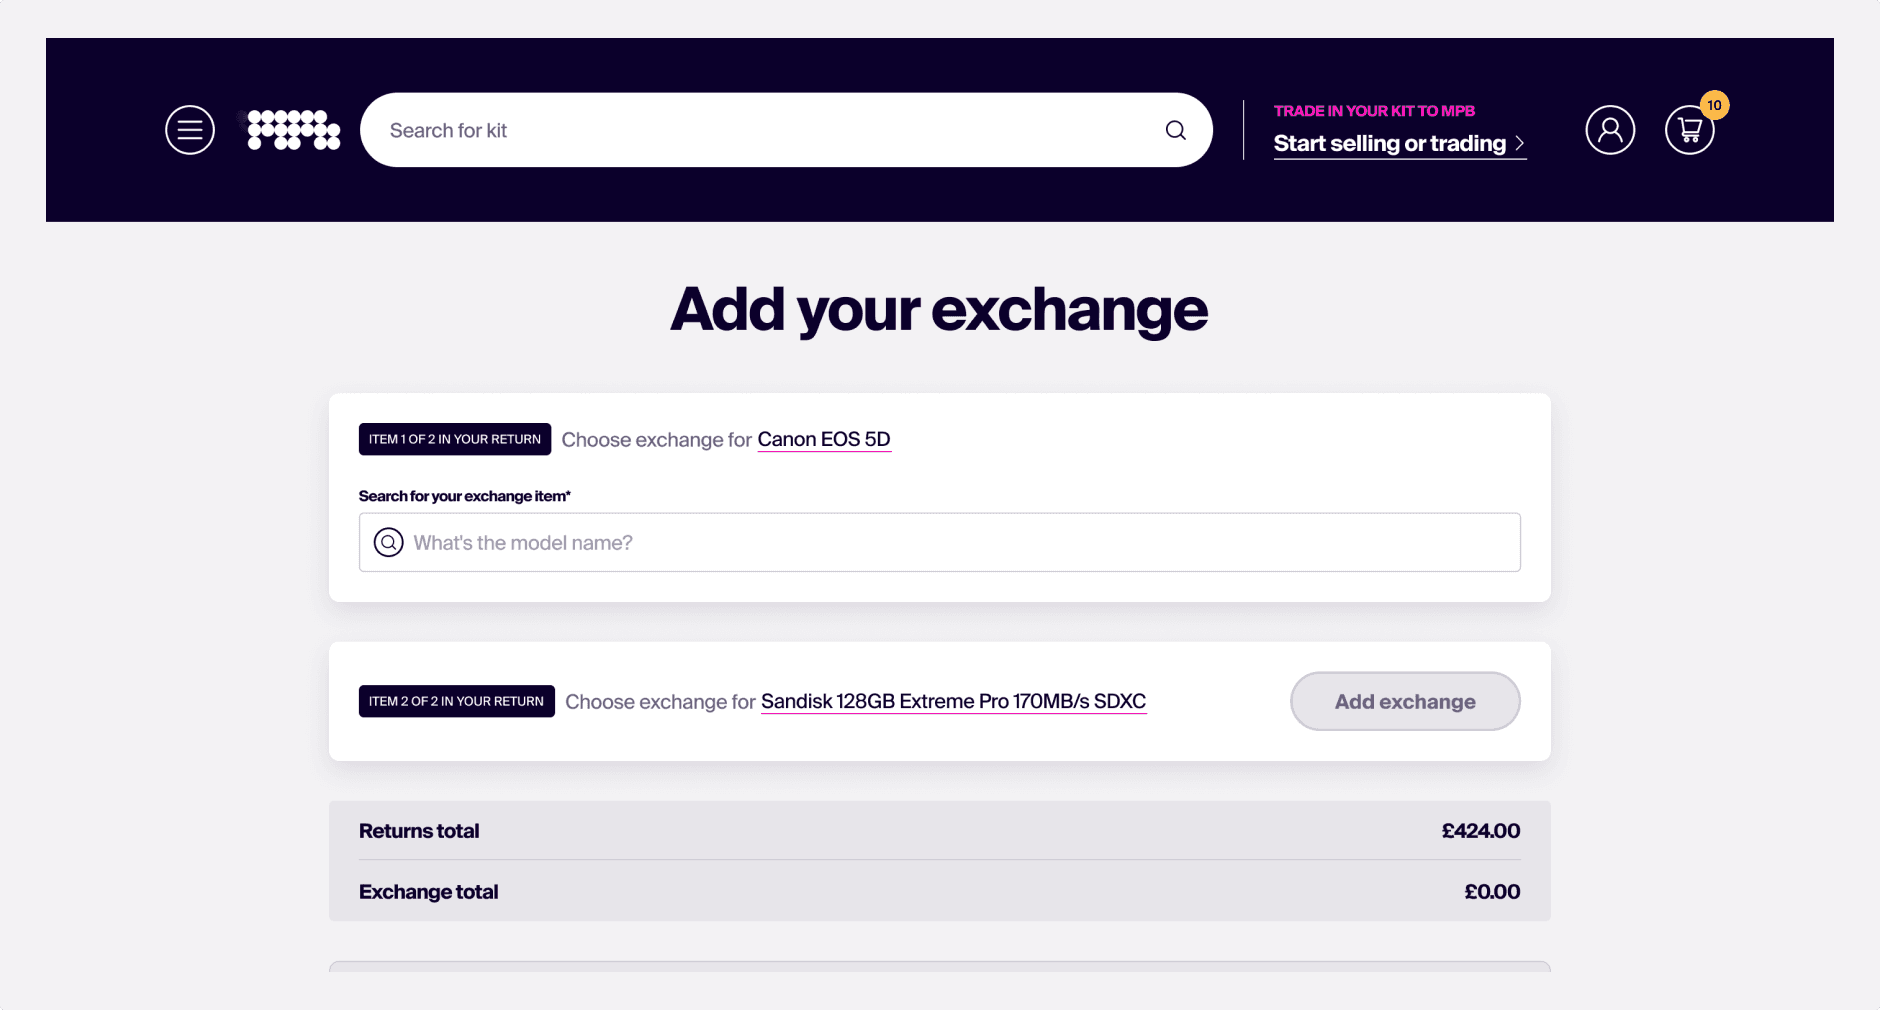1880x1010 pixels.
Task: Click the Exchange total label
Action: click(428, 892)
